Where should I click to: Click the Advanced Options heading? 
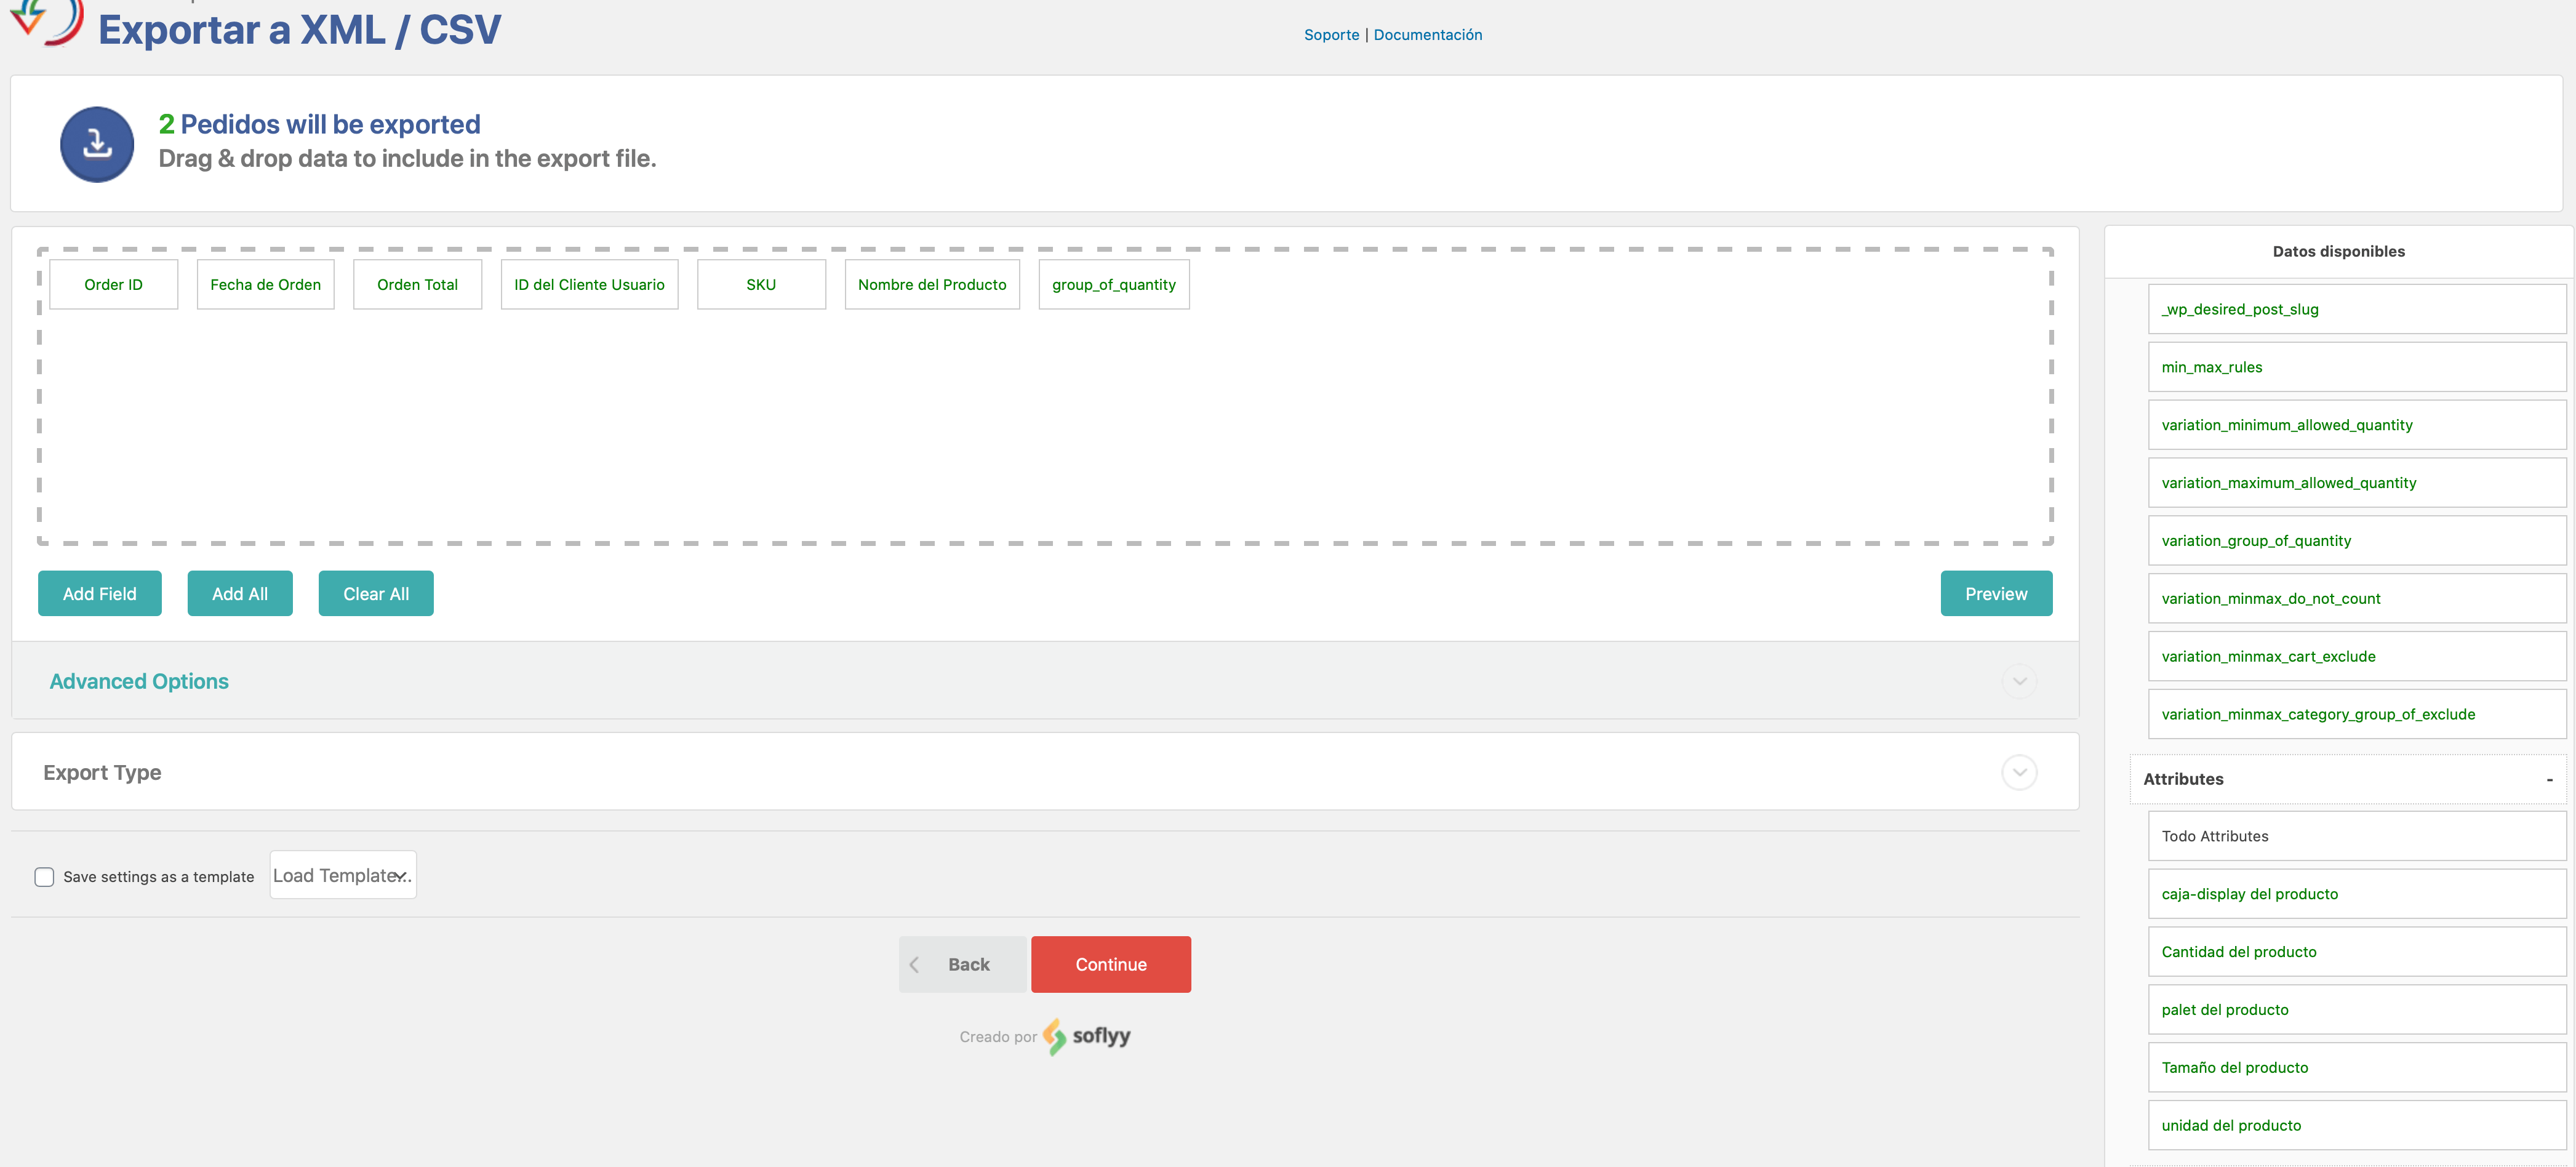coord(139,681)
